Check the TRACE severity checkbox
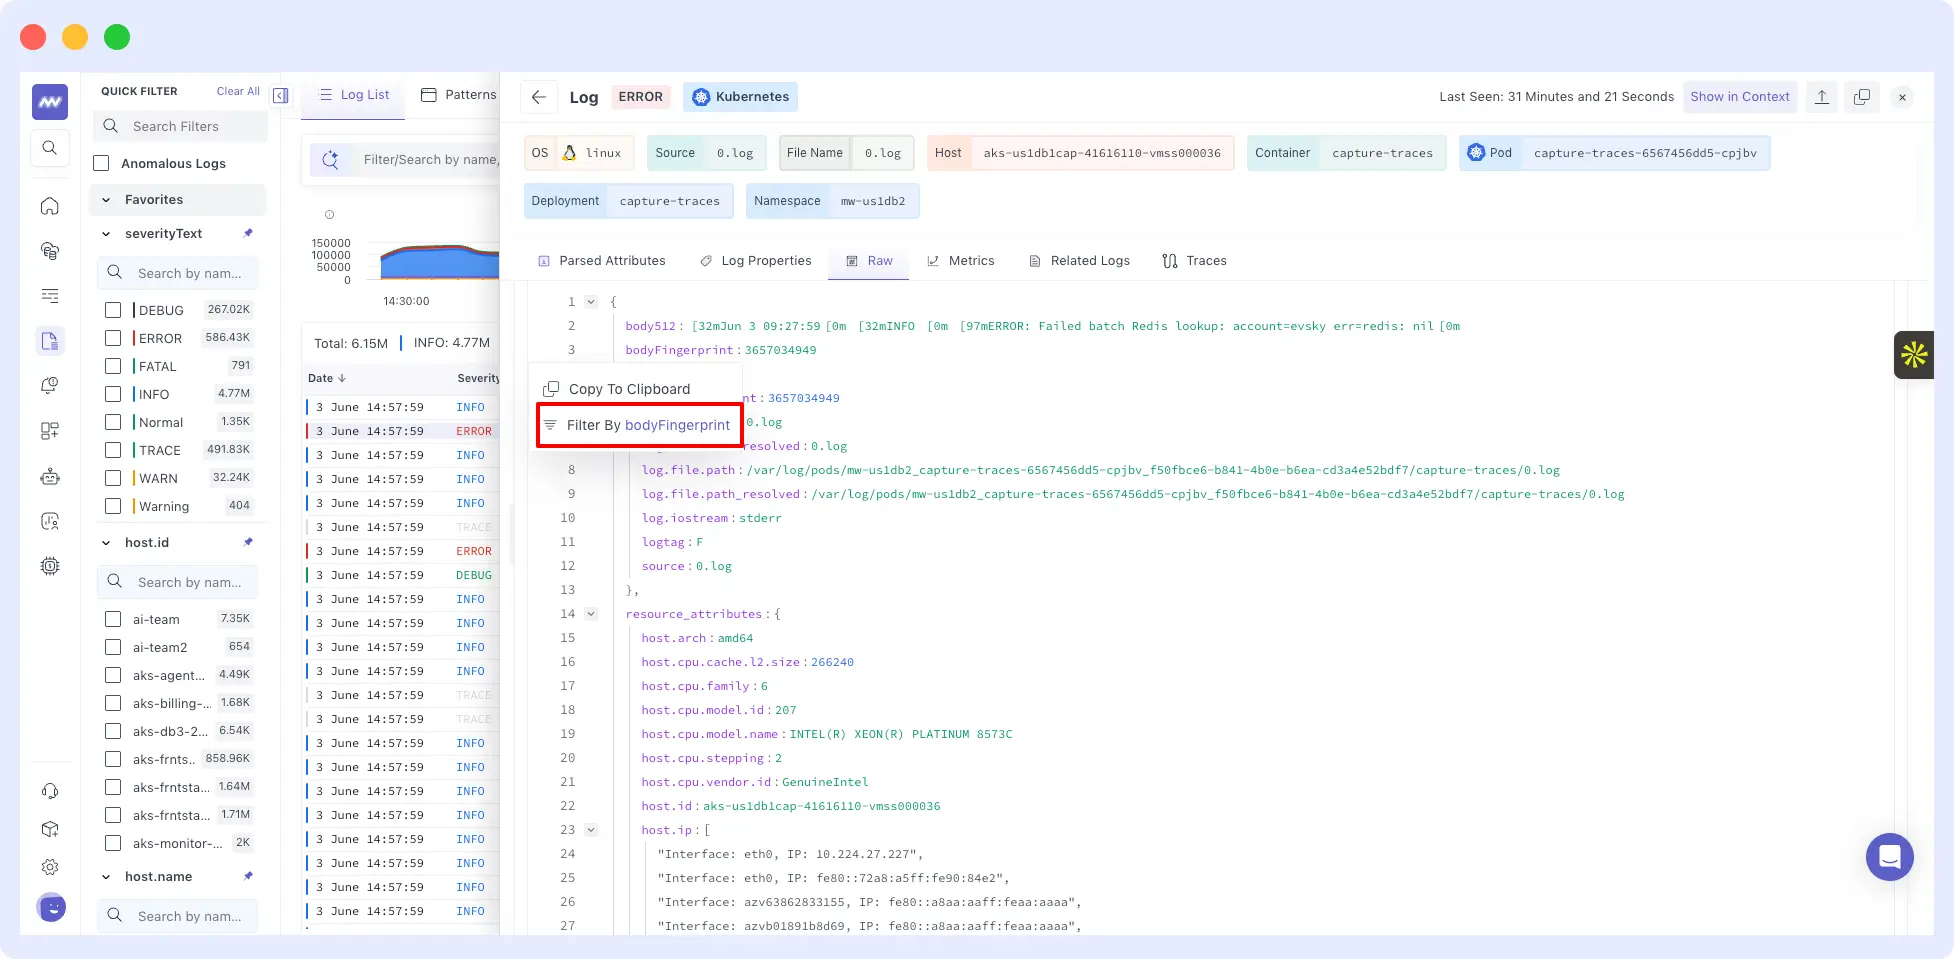Screen dimensions: 1954x959 pos(113,450)
